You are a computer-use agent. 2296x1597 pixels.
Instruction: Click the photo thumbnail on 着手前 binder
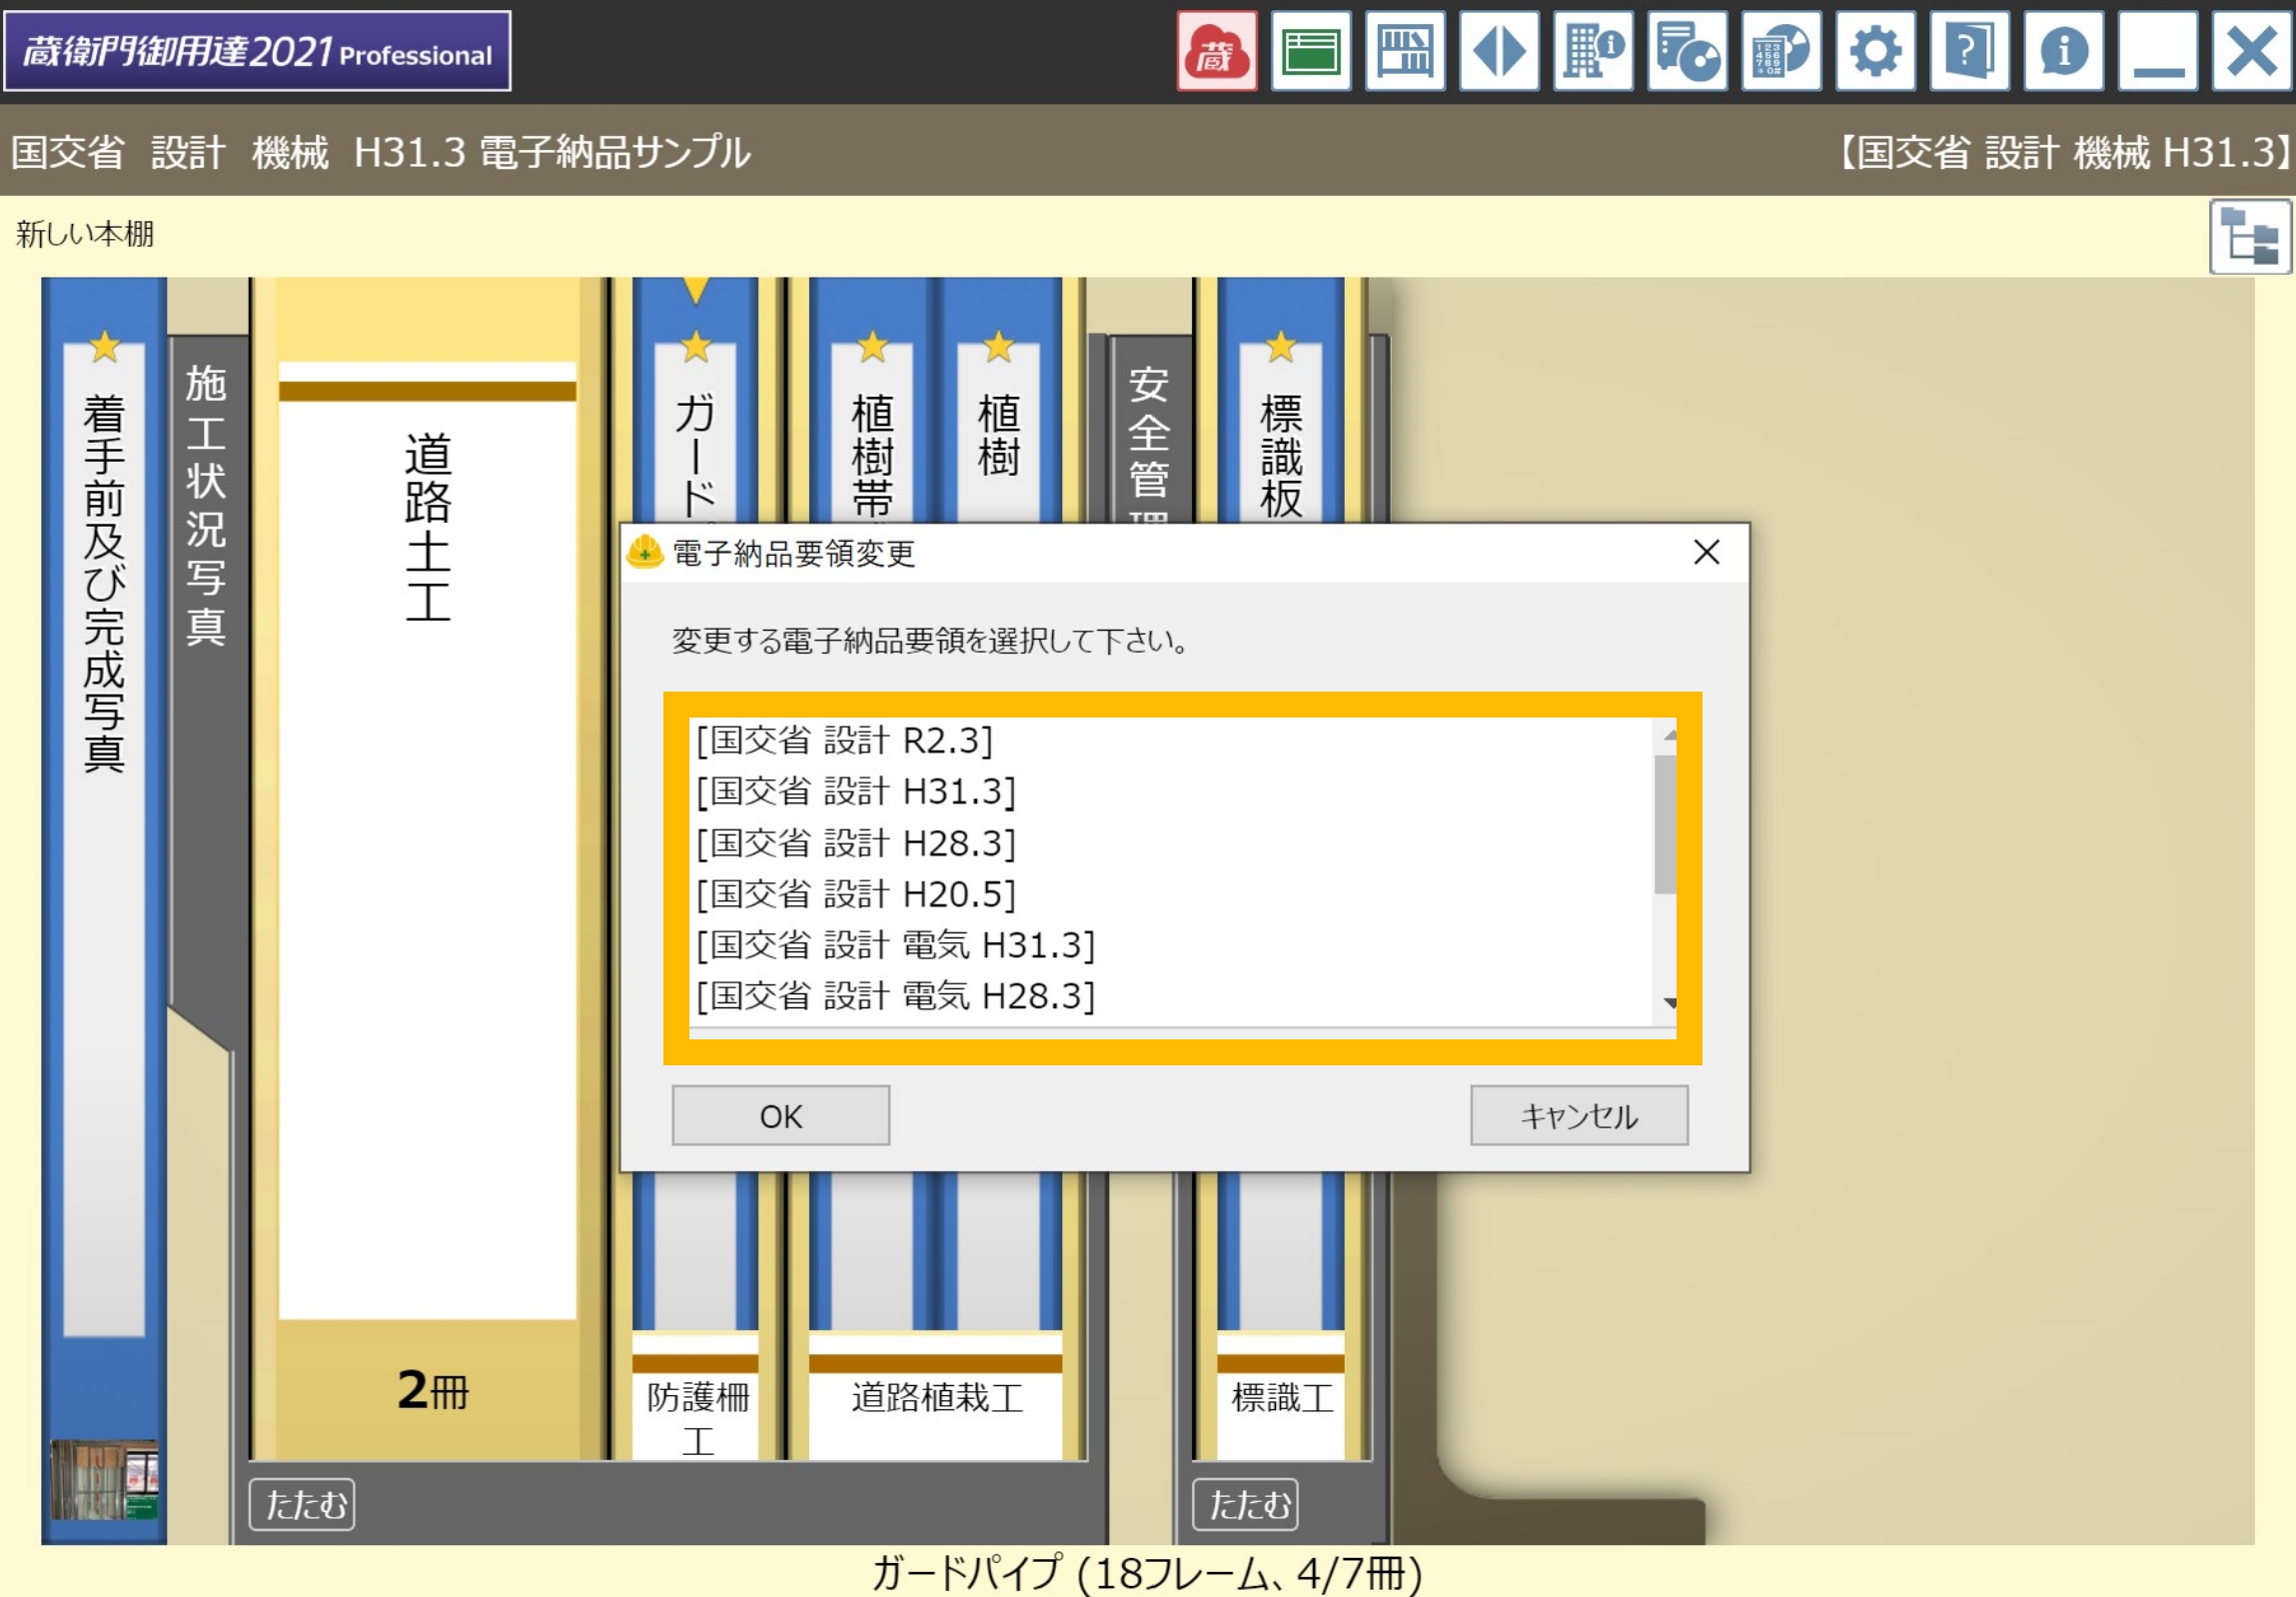point(104,1480)
